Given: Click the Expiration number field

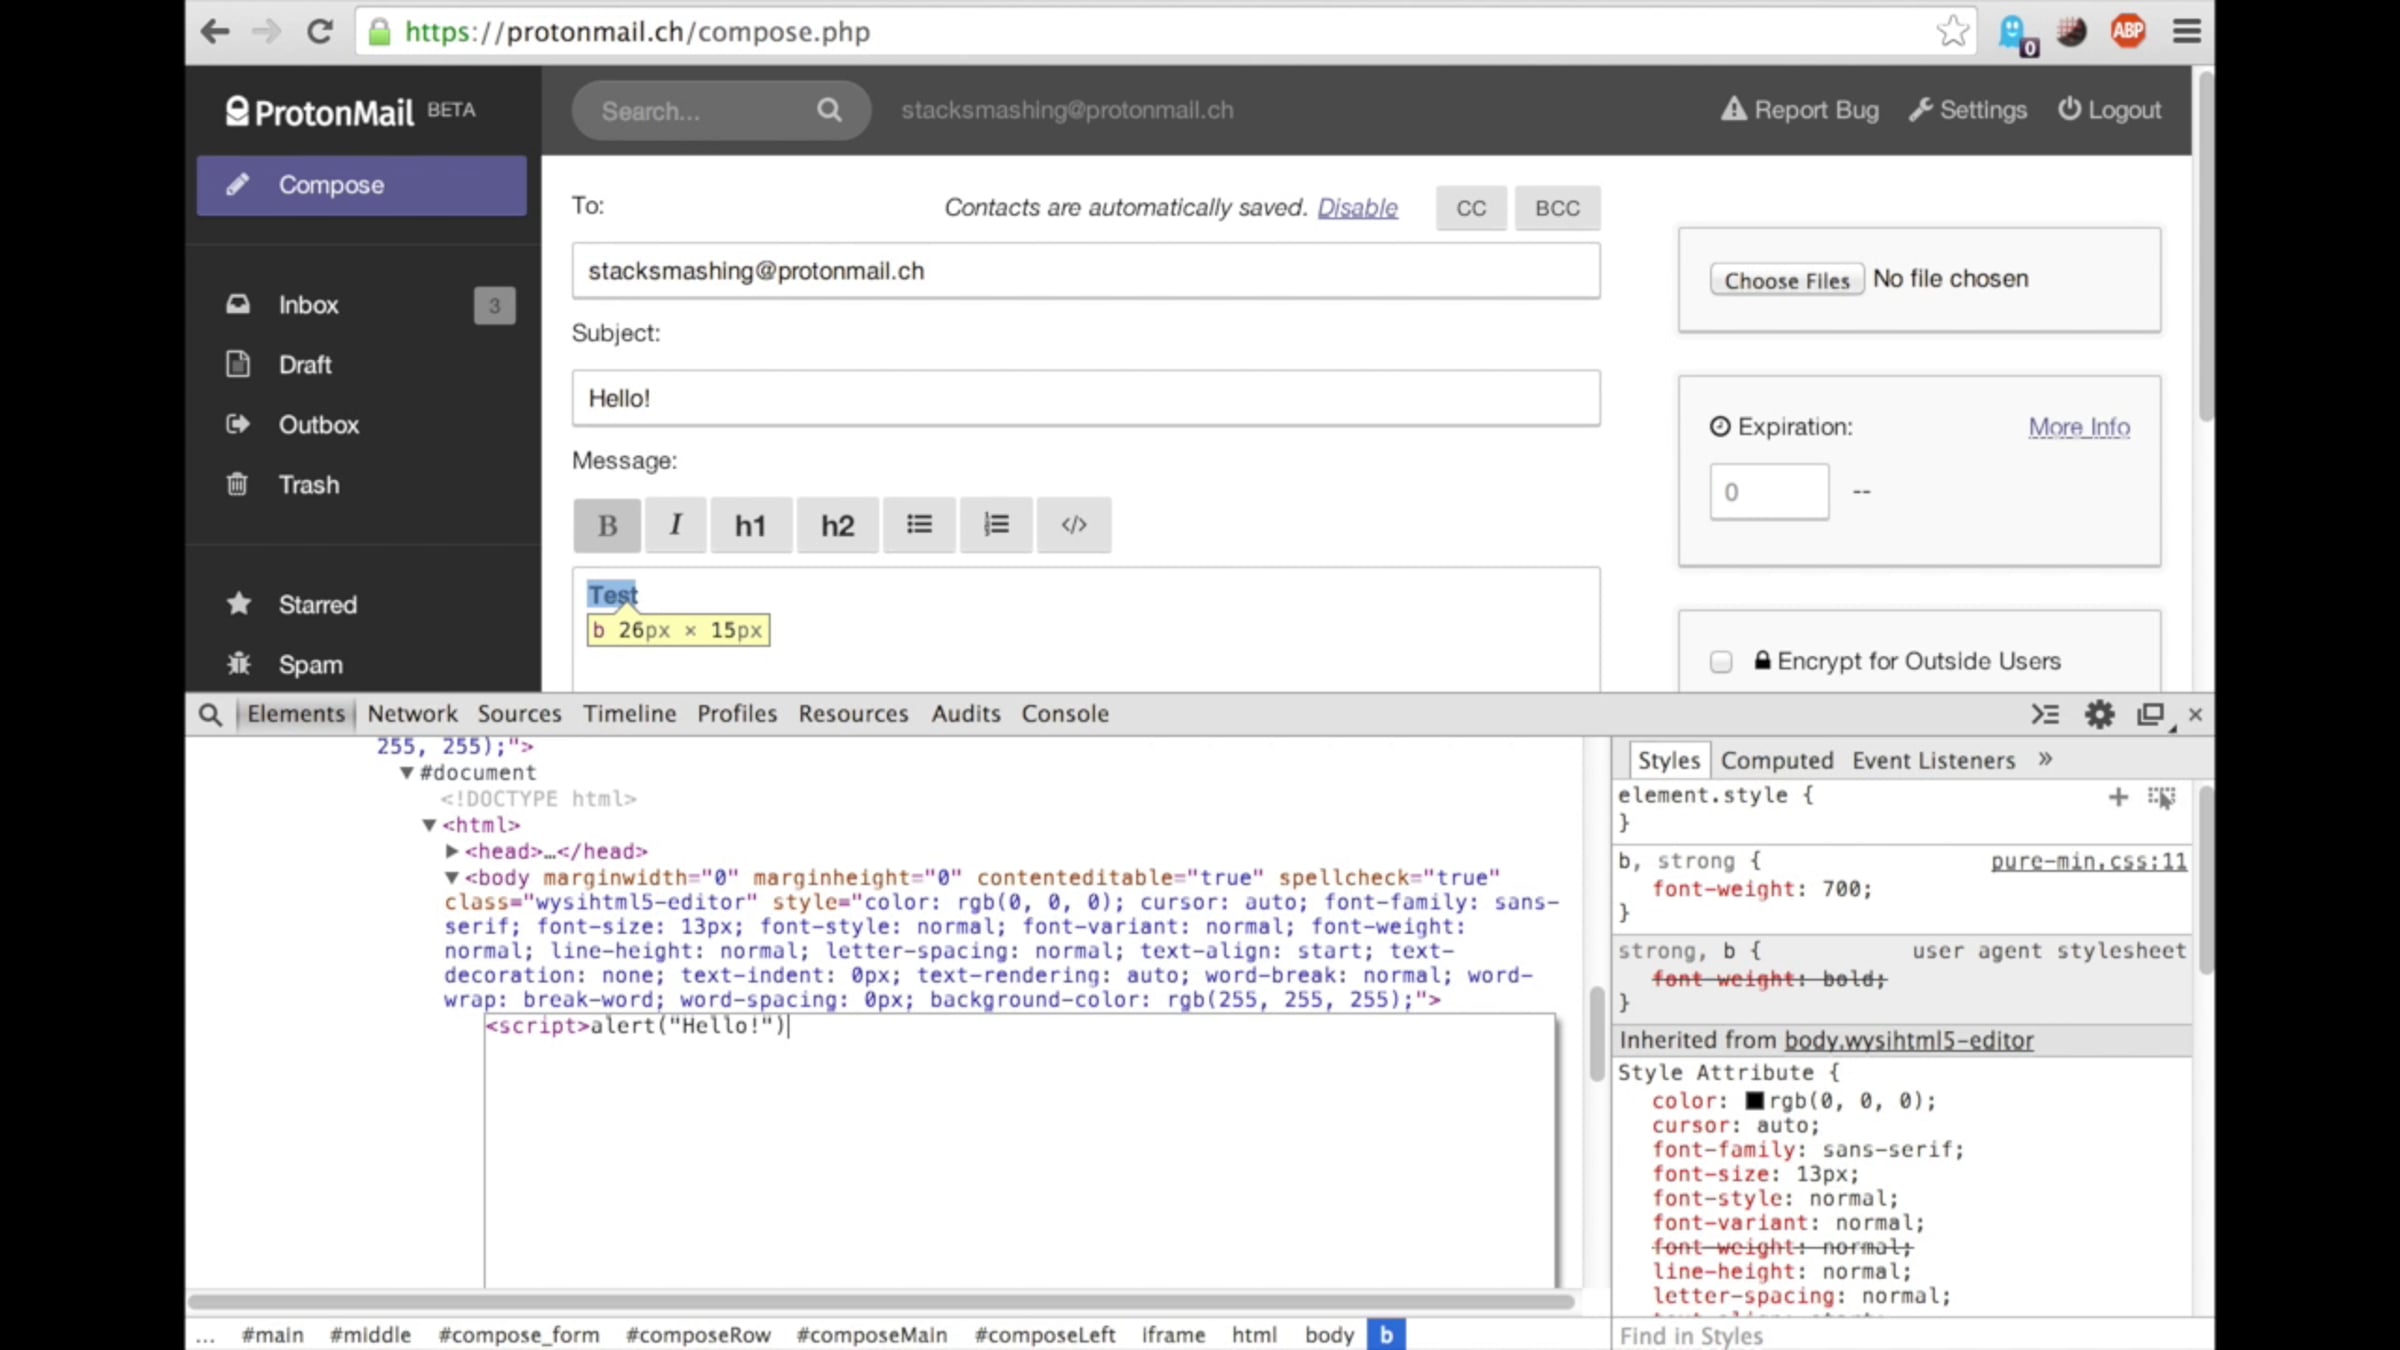Looking at the screenshot, I should [1769, 492].
